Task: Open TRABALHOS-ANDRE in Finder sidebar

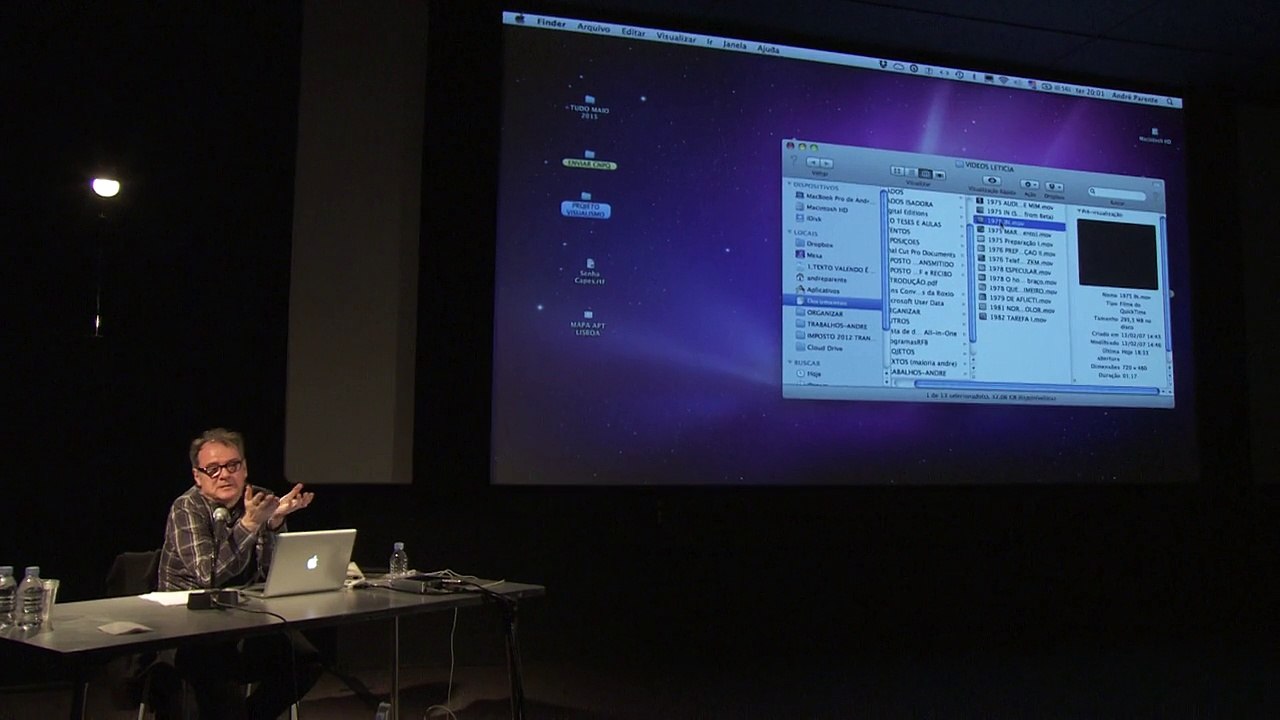Action: pos(832,325)
